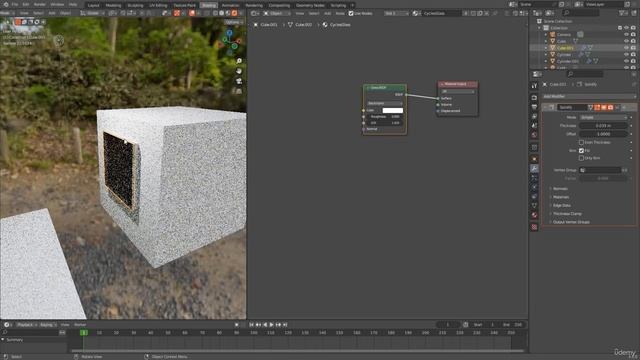Expand the Normals subpanel
This screenshot has height=360, width=640.
560,189
